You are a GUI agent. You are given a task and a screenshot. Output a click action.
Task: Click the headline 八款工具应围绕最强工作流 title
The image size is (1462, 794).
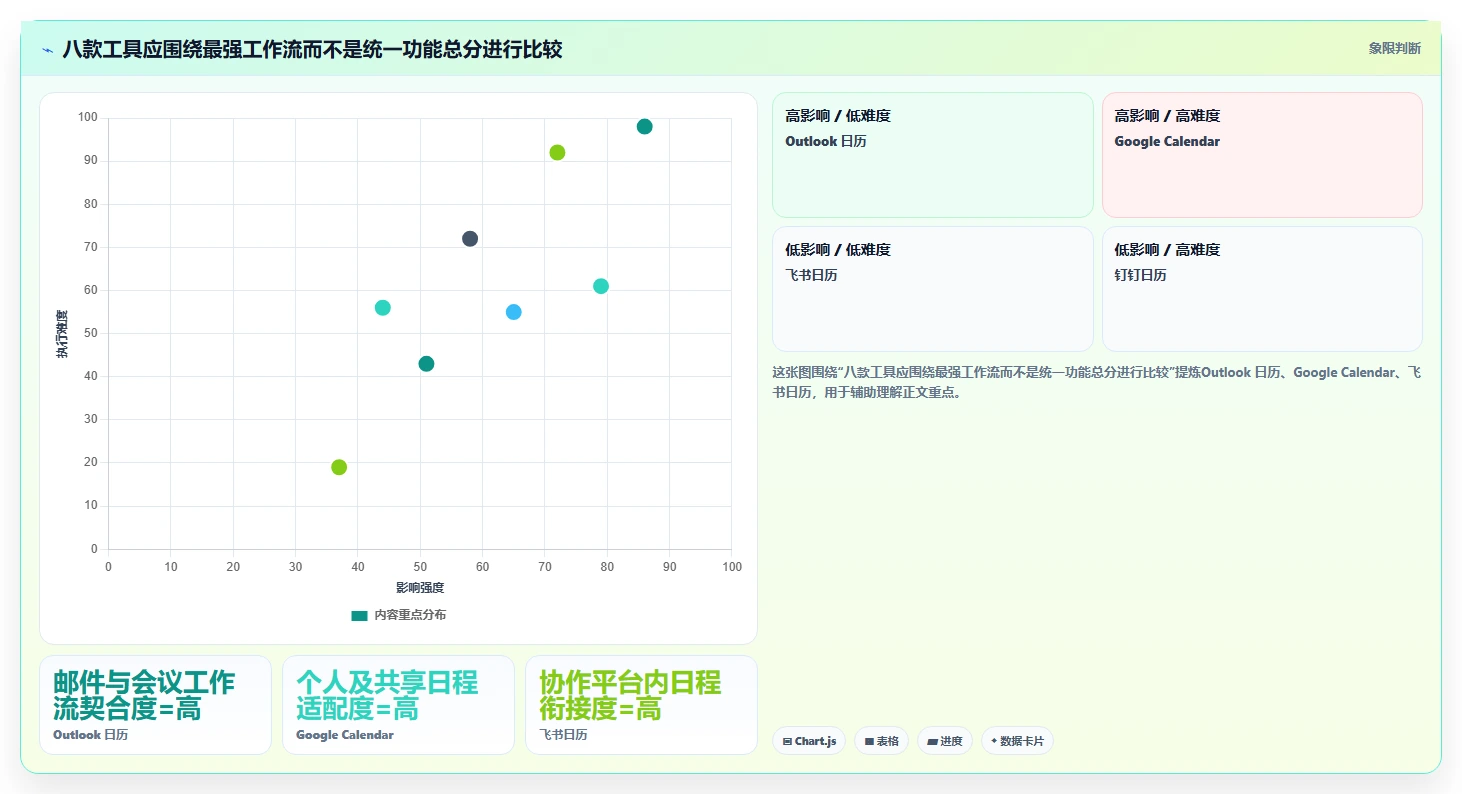click(312, 50)
